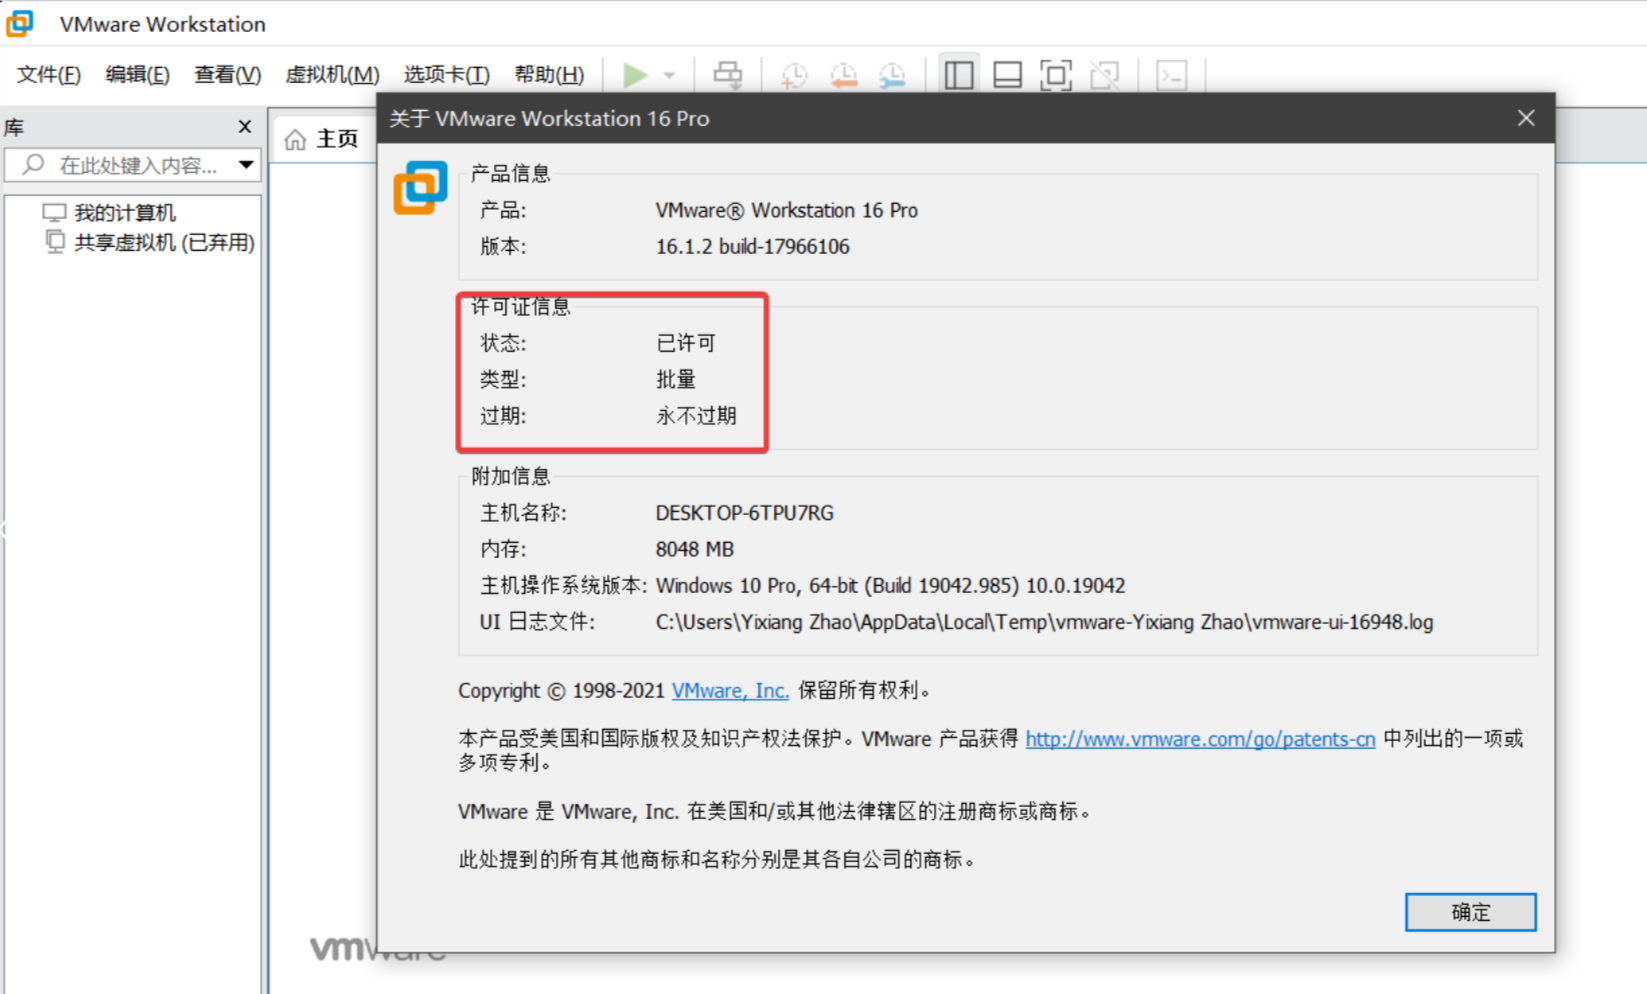The width and height of the screenshot is (1647, 994).
Task: Click the VMware Workstation app icon in title bar
Action: point(20,23)
